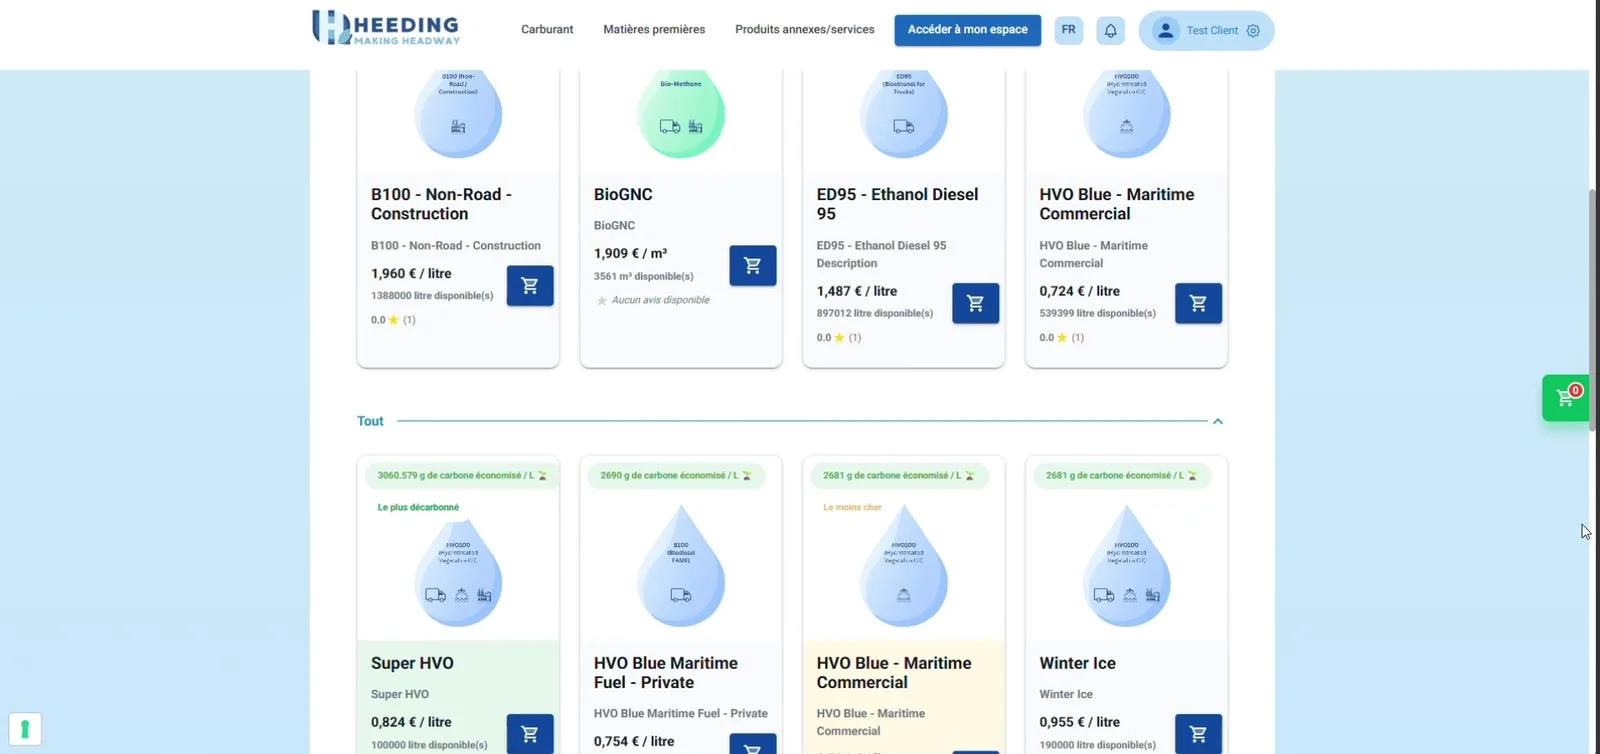Click the Tout section label

370,421
